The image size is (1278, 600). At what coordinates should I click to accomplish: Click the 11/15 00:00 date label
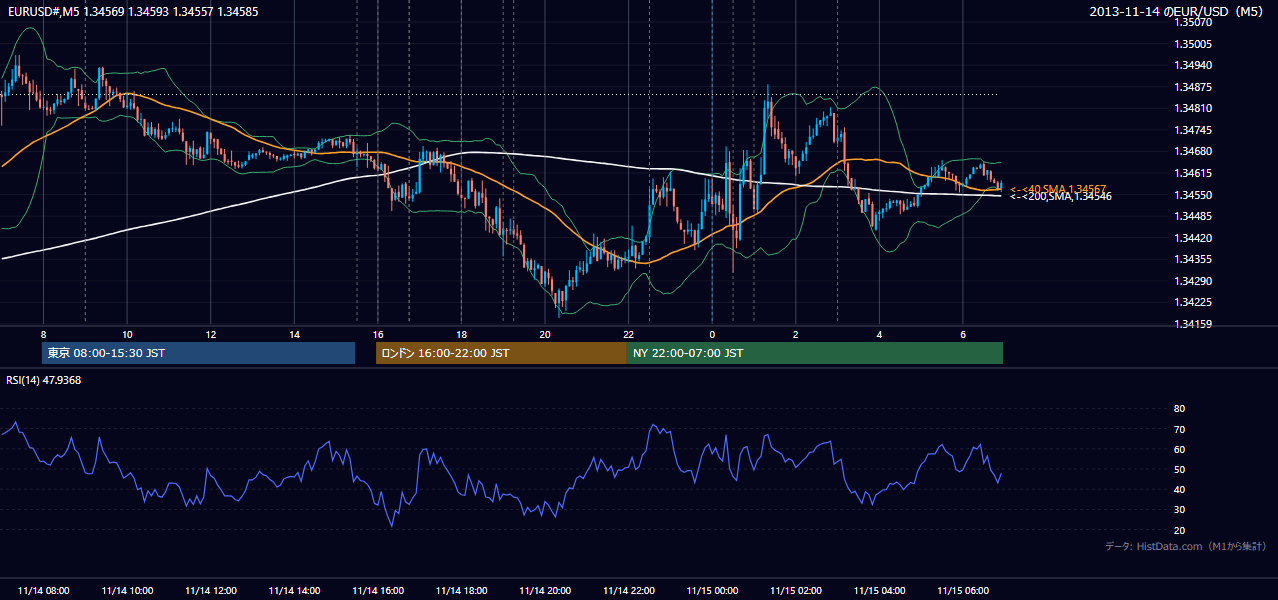point(712,591)
